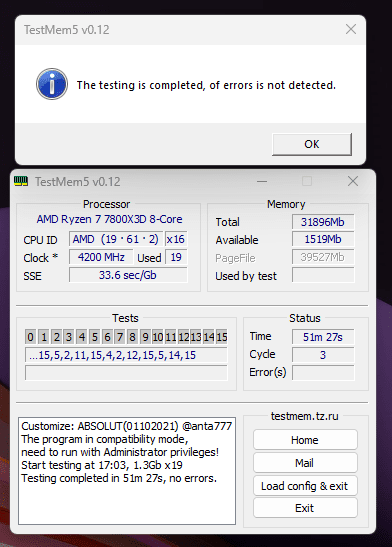The width and height of the screenshot is (392, 547).
Task: Click the Cycle value 3
Action: 323,355
